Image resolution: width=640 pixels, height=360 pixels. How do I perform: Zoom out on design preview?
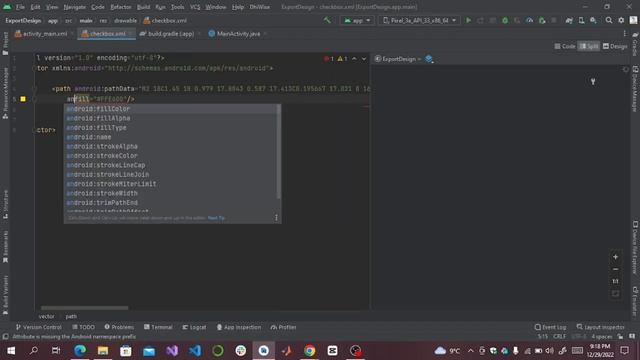[x=615, y=269]
